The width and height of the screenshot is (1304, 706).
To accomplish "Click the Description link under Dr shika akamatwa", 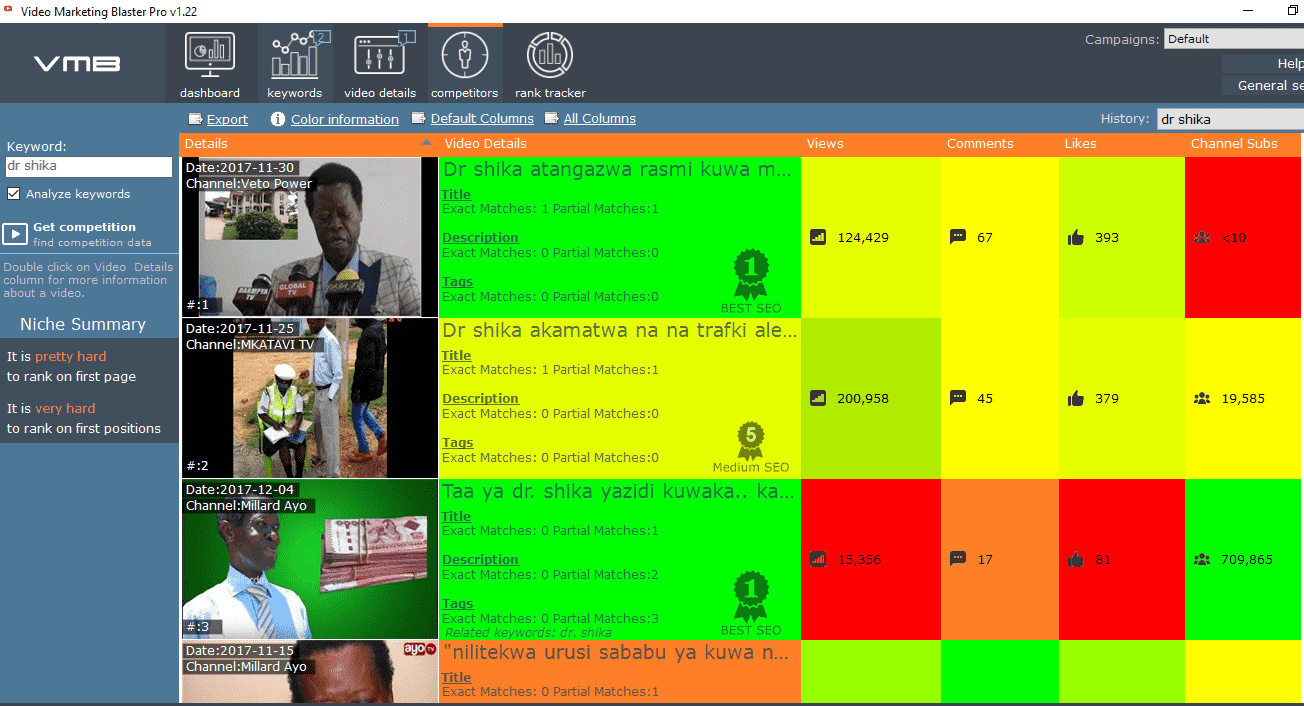I will [x=480, y=398].
